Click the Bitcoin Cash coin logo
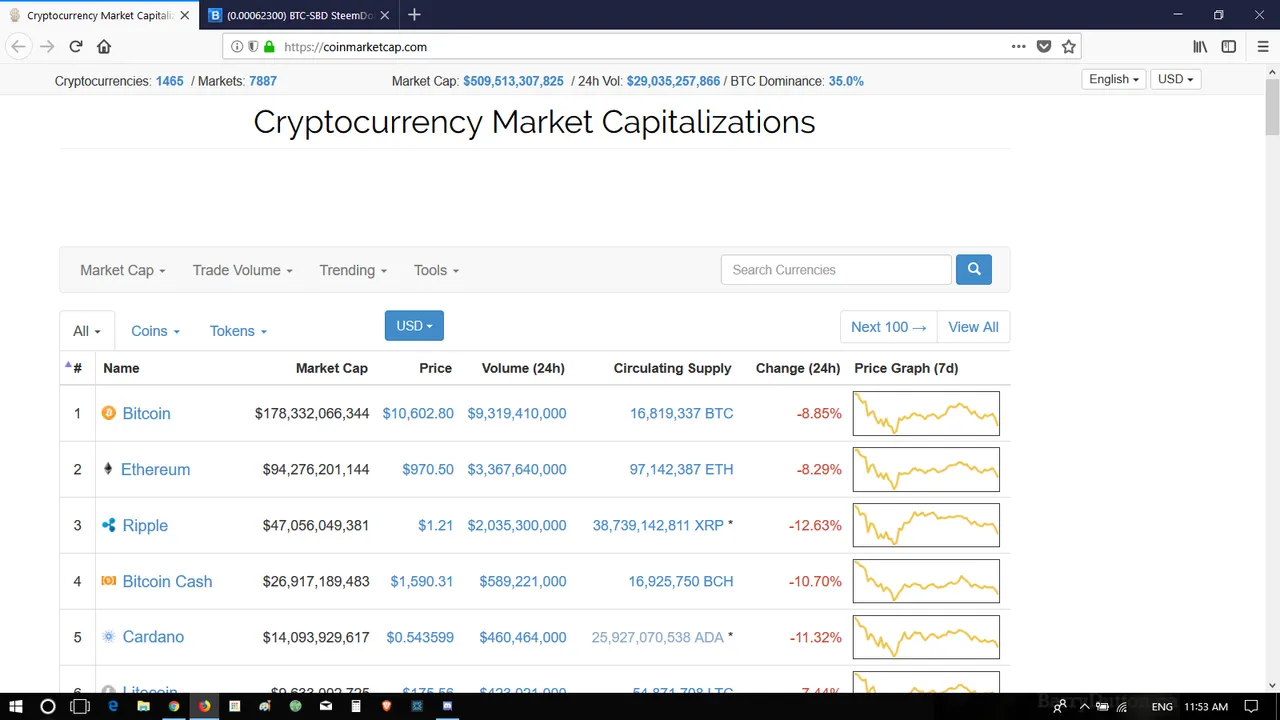Image resolution: width=1280 pixels, height=720 pixels. coord(109,581)
